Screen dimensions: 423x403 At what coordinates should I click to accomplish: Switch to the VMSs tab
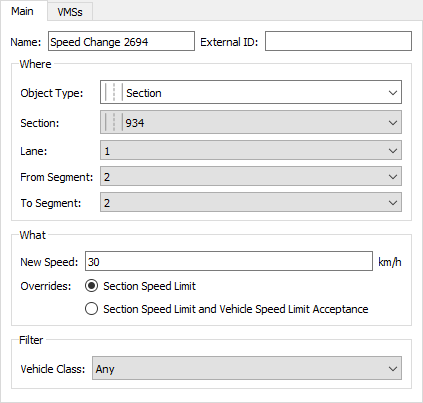click(x=70, y=12)
